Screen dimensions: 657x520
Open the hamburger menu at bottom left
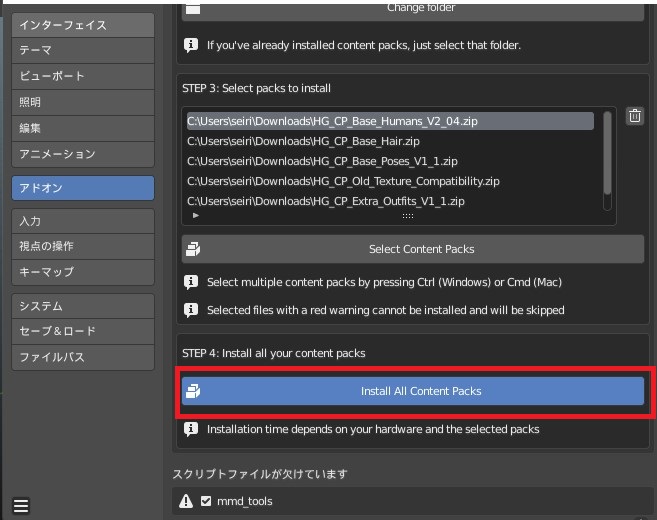pyautogui.click(x=21, y=505)
